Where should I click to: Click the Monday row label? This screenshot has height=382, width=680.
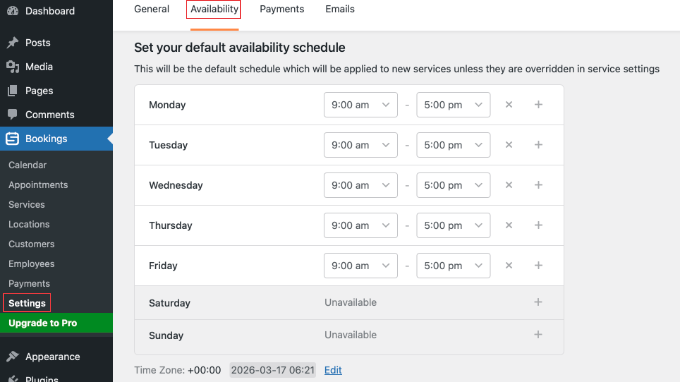[x=167, y=105]
